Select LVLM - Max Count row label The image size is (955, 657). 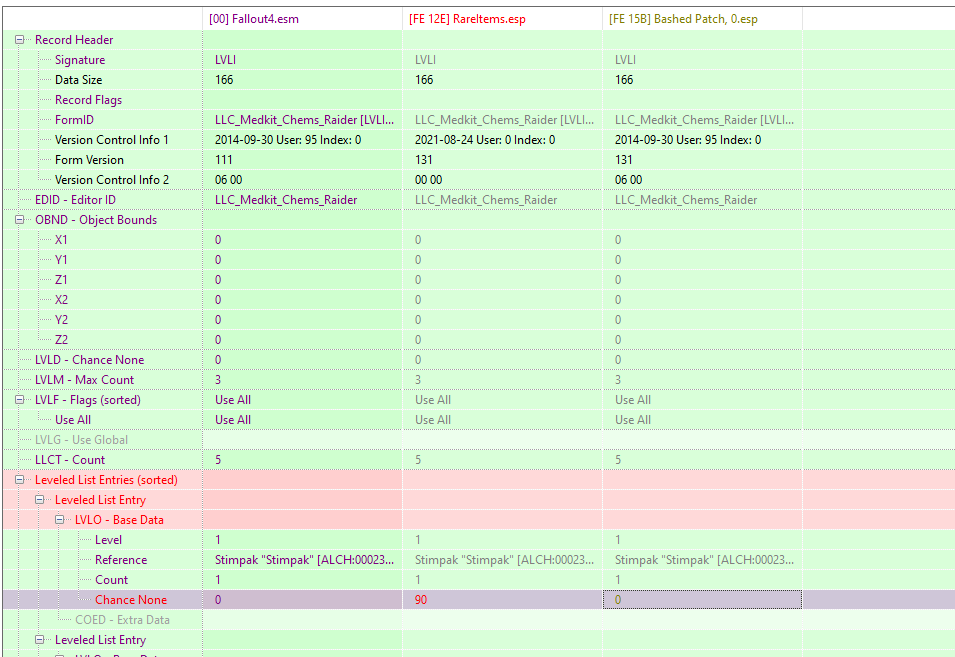(84, 380)
